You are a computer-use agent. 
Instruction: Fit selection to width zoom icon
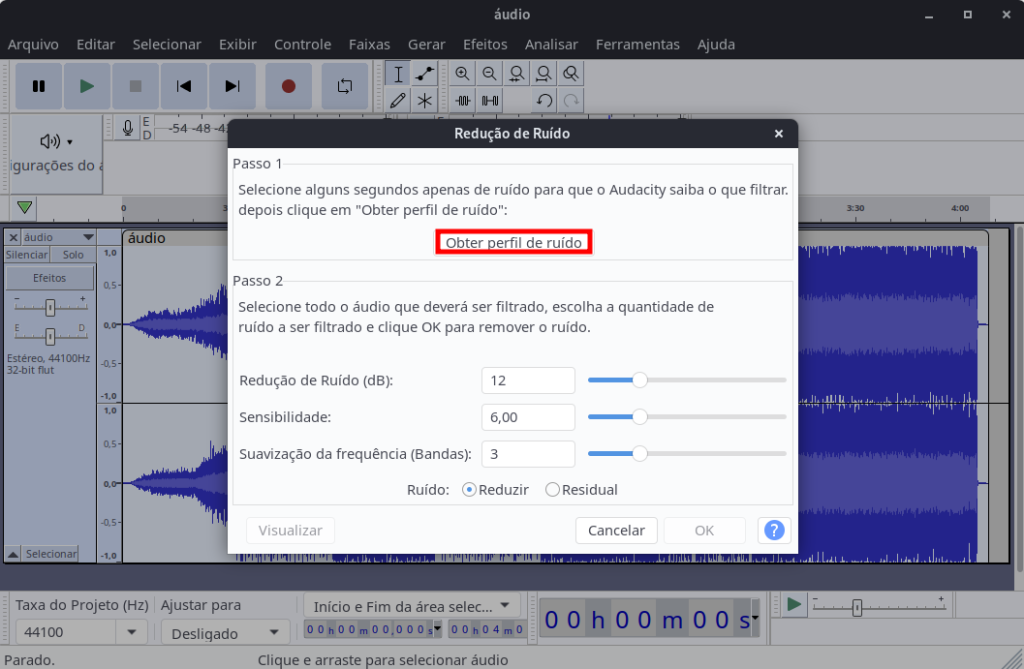[x=517, y=74]
